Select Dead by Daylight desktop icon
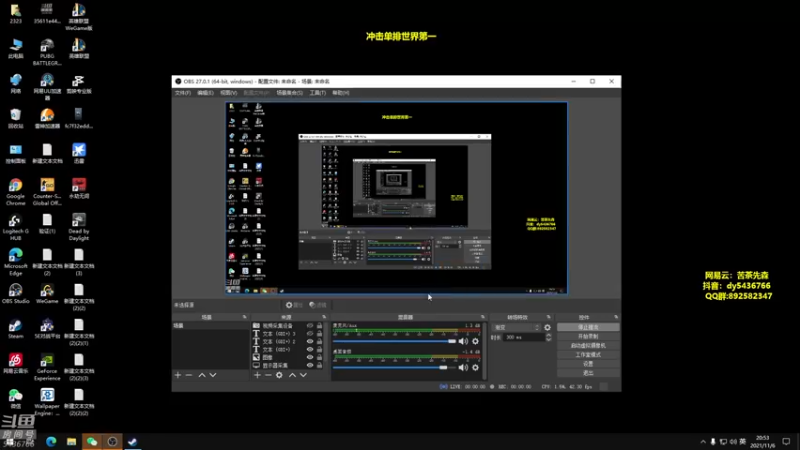This screenshot has height=450, width=800. [79, 226]
